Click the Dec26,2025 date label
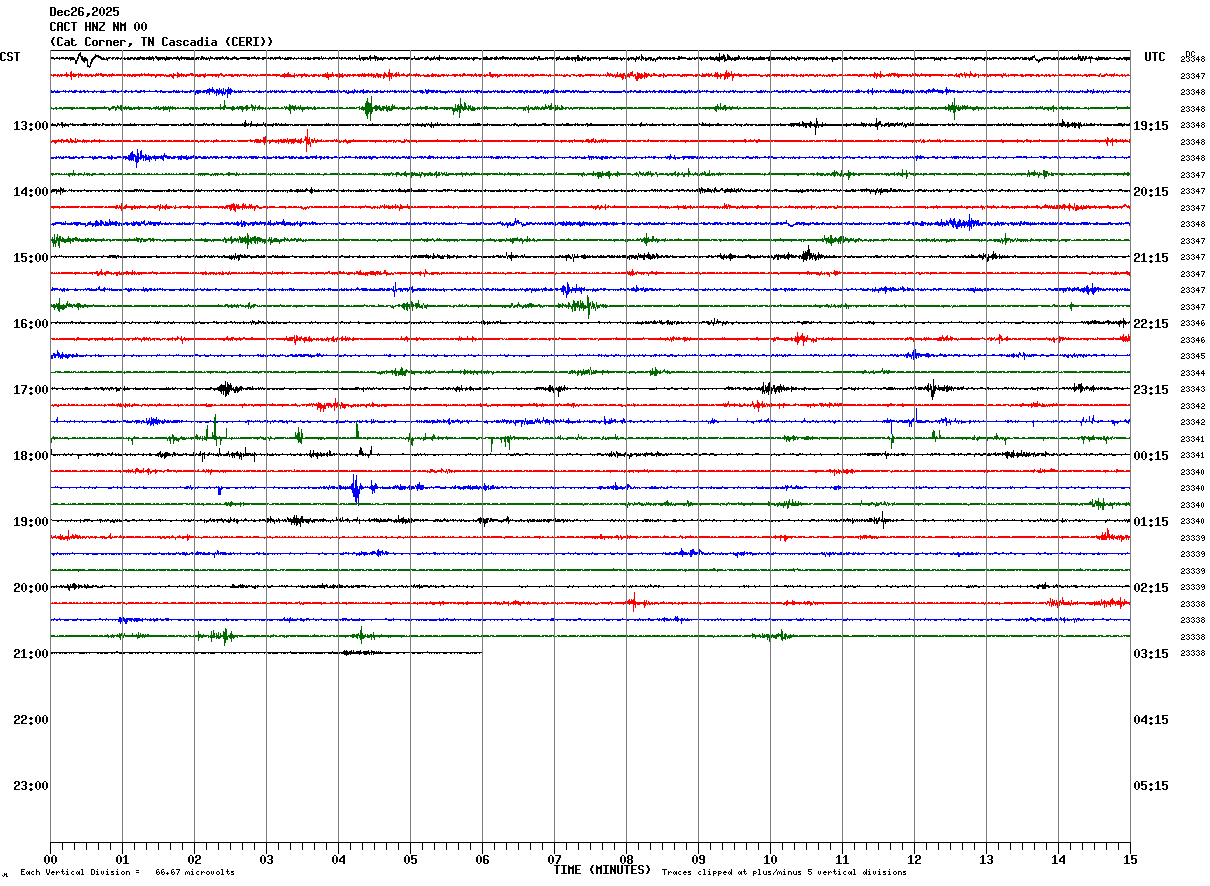 [x=84, y=12]
